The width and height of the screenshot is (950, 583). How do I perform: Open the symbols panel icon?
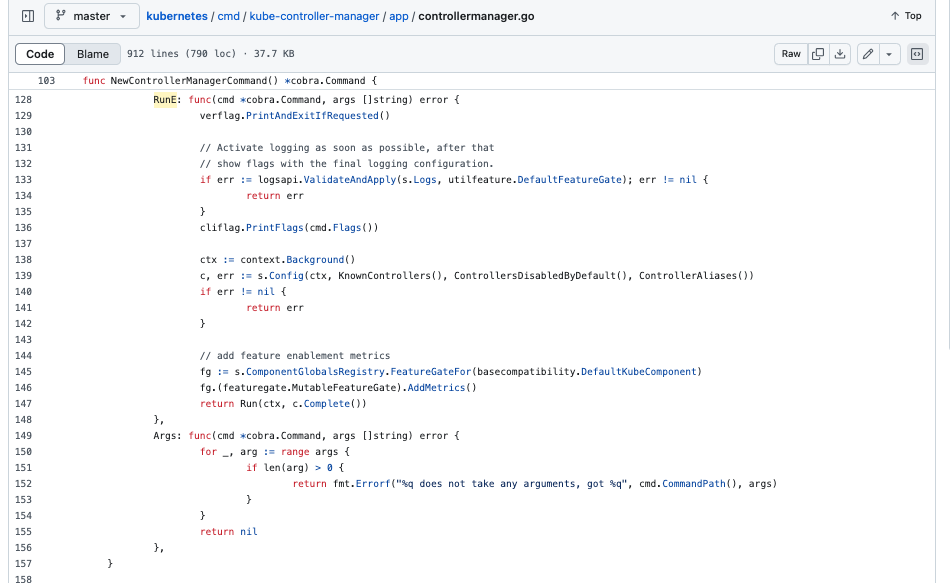point(917,54)
